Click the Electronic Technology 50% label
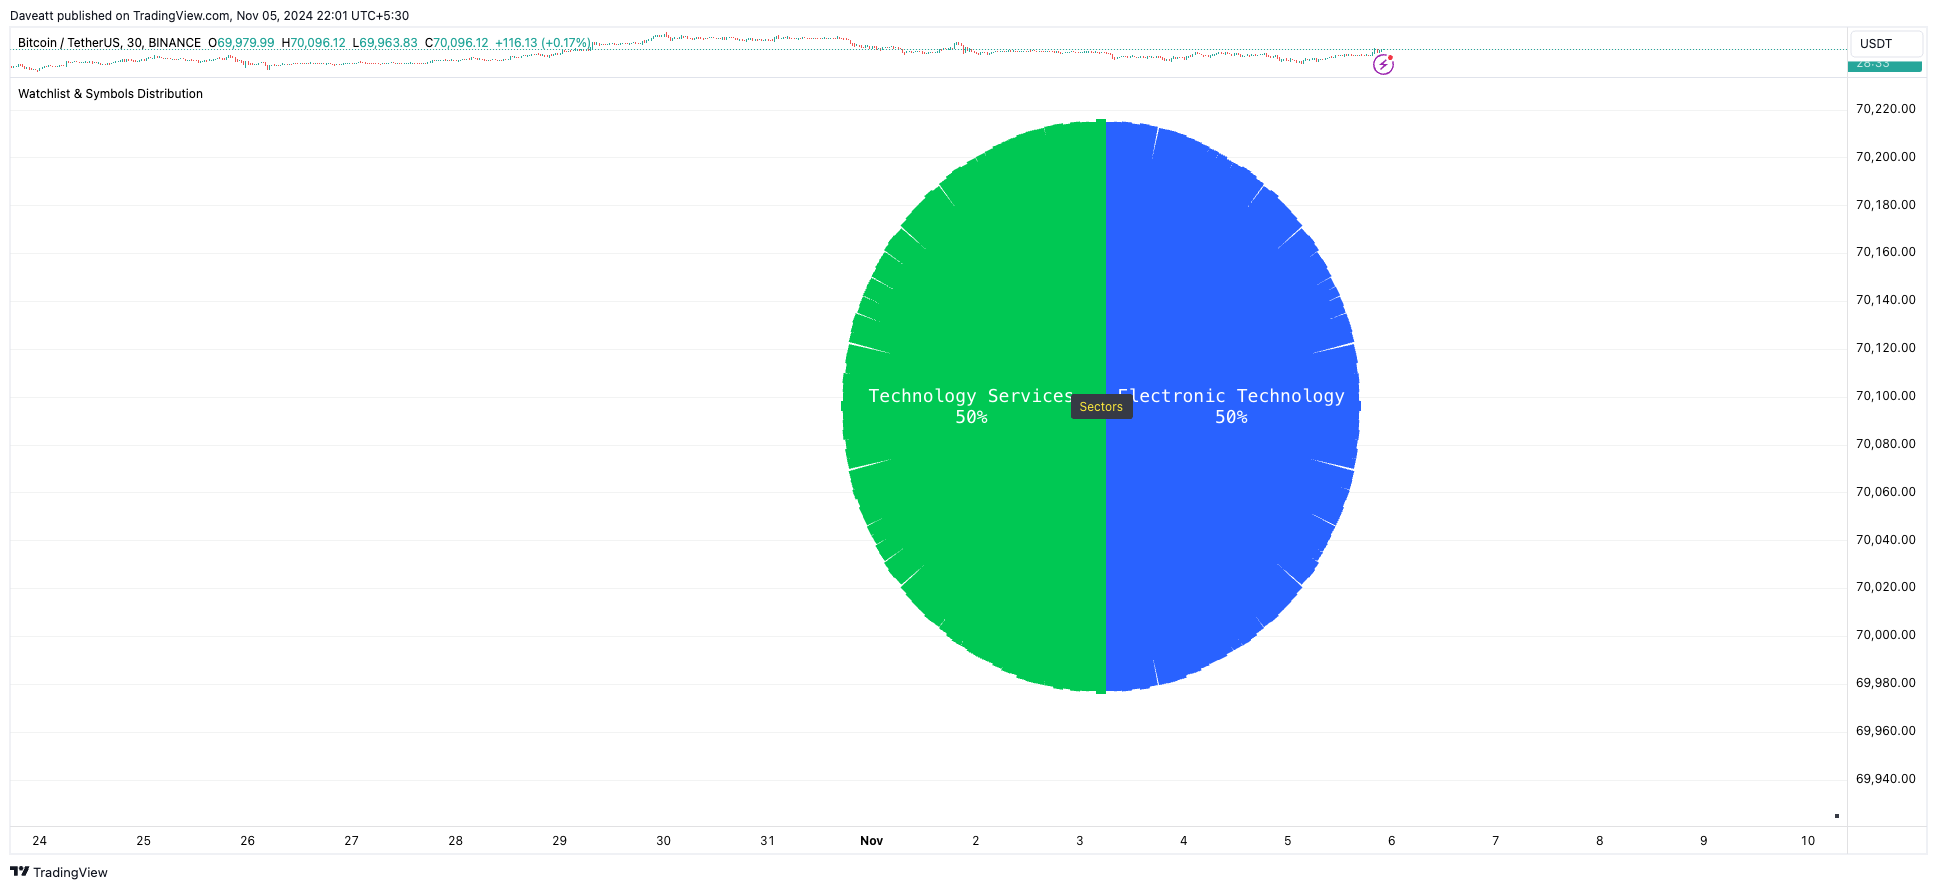This screenshot has width=1937, height=889. tap(1231, 406)
